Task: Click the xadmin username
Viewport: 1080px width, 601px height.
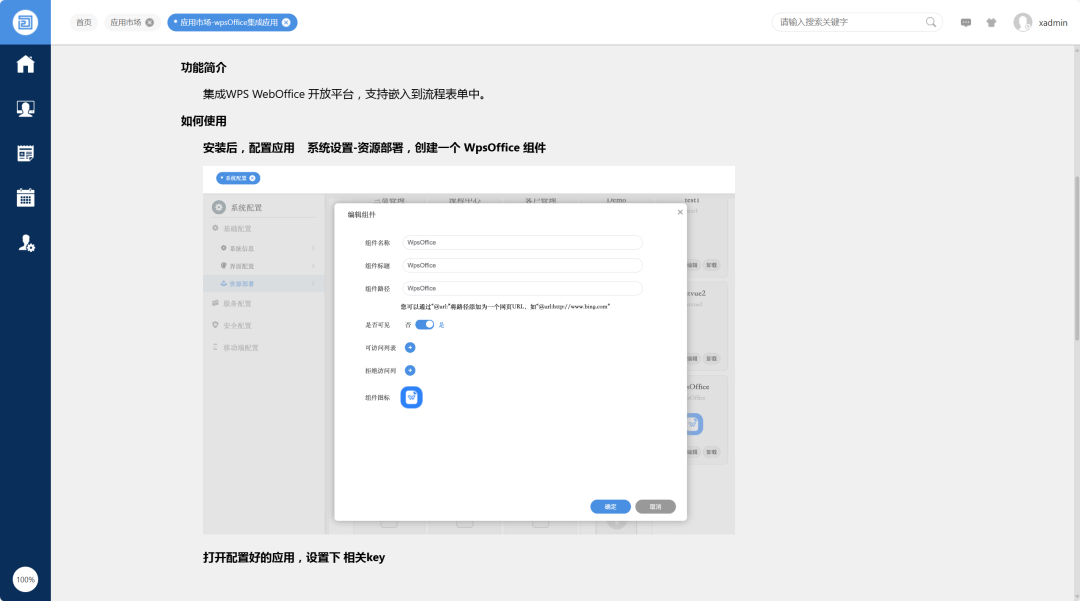Action: pos(1052,23)
